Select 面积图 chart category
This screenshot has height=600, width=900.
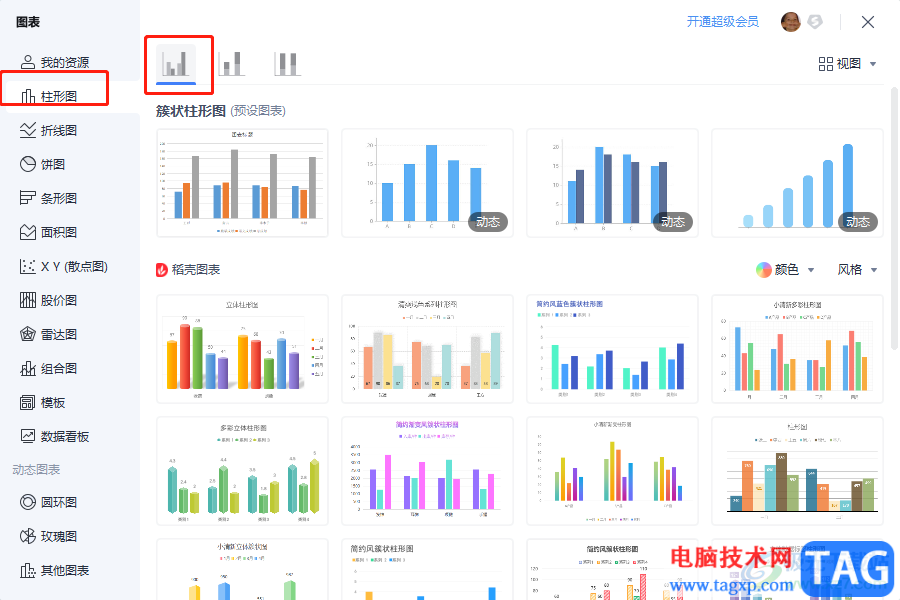point(49,232)
